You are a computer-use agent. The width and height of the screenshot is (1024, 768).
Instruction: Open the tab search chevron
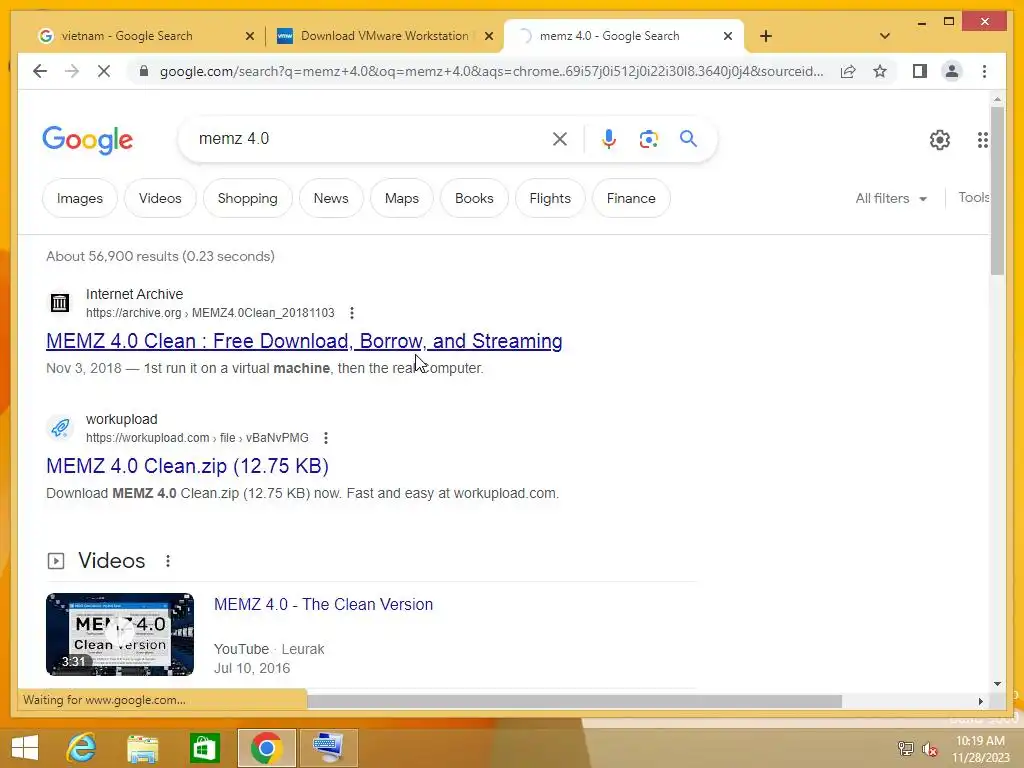coord(885,36)
